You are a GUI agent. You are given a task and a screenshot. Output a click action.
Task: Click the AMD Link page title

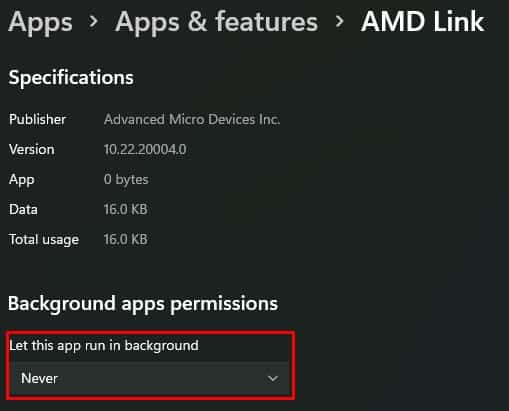[422, 22]
